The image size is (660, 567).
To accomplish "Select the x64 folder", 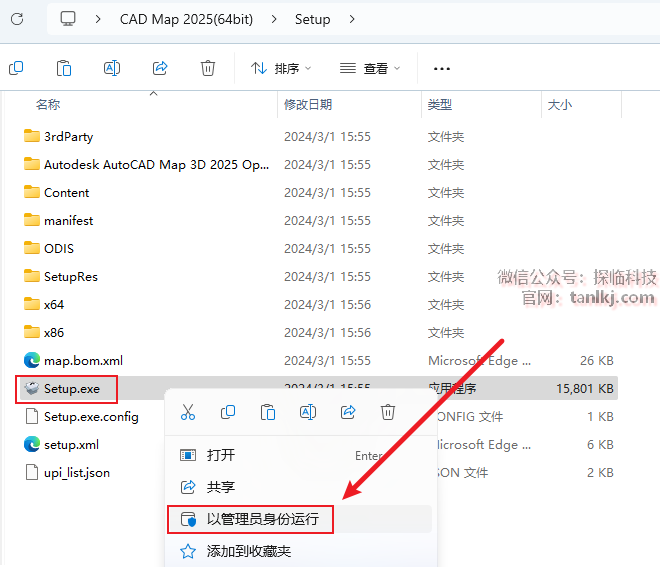I will pyautogui.click(x=54, y=304).
